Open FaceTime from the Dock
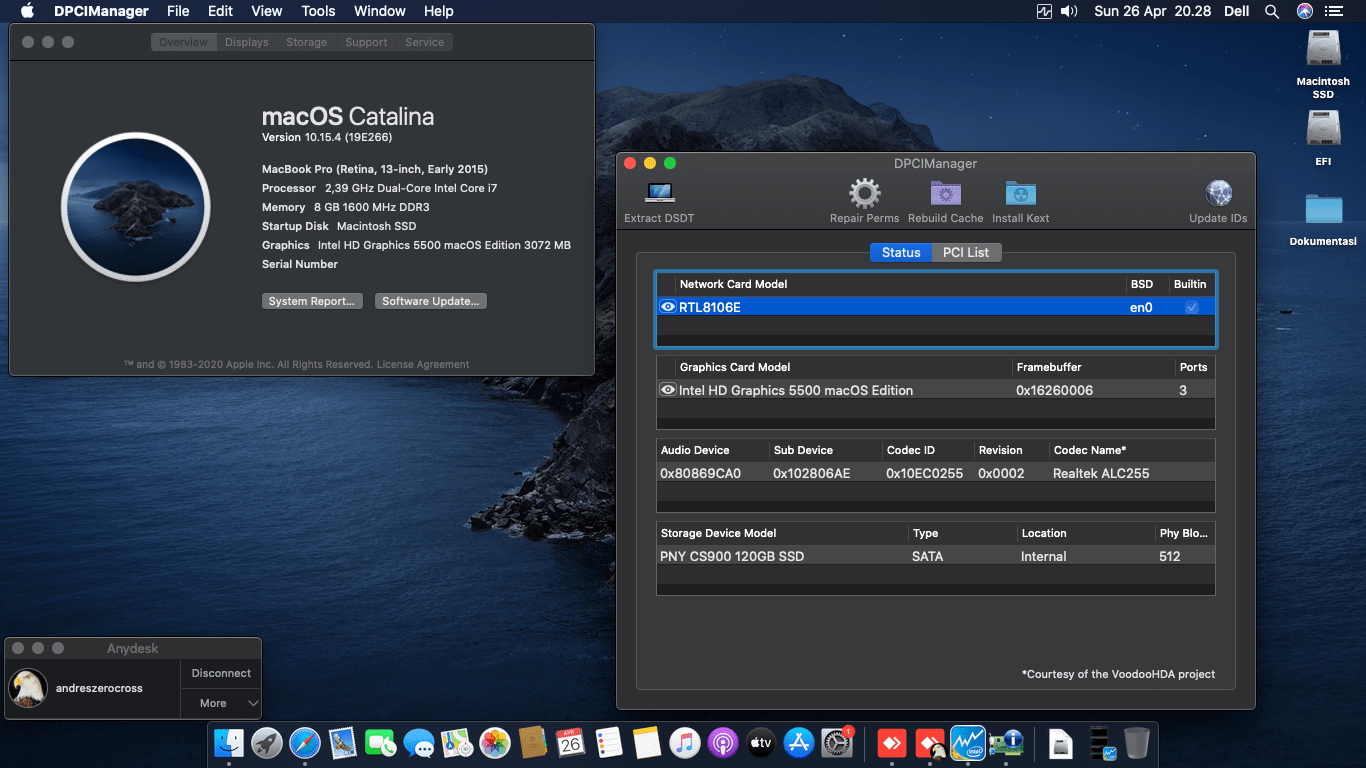 (381, 743)
